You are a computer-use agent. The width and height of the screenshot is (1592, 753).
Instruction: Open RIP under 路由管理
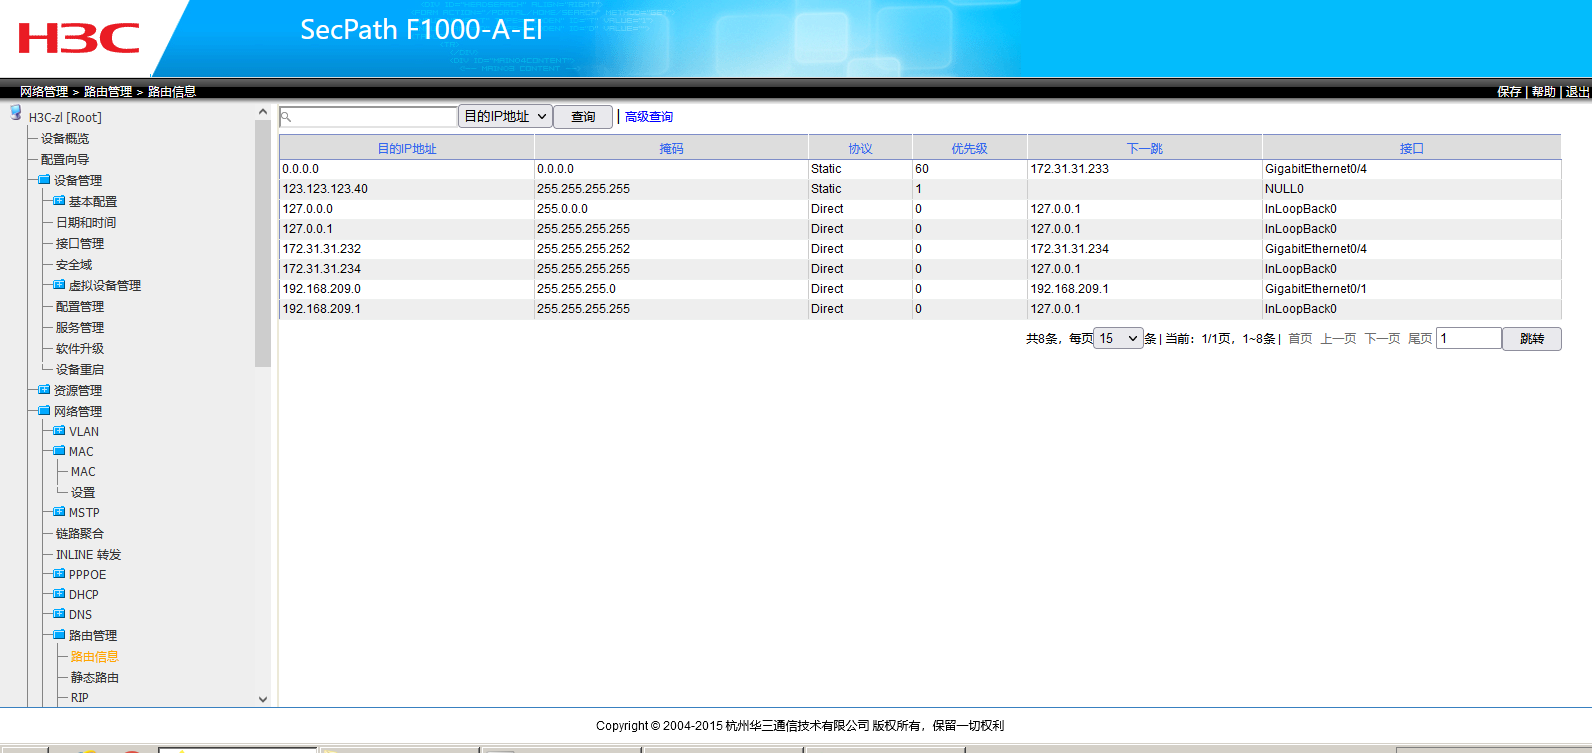[80, 698]
